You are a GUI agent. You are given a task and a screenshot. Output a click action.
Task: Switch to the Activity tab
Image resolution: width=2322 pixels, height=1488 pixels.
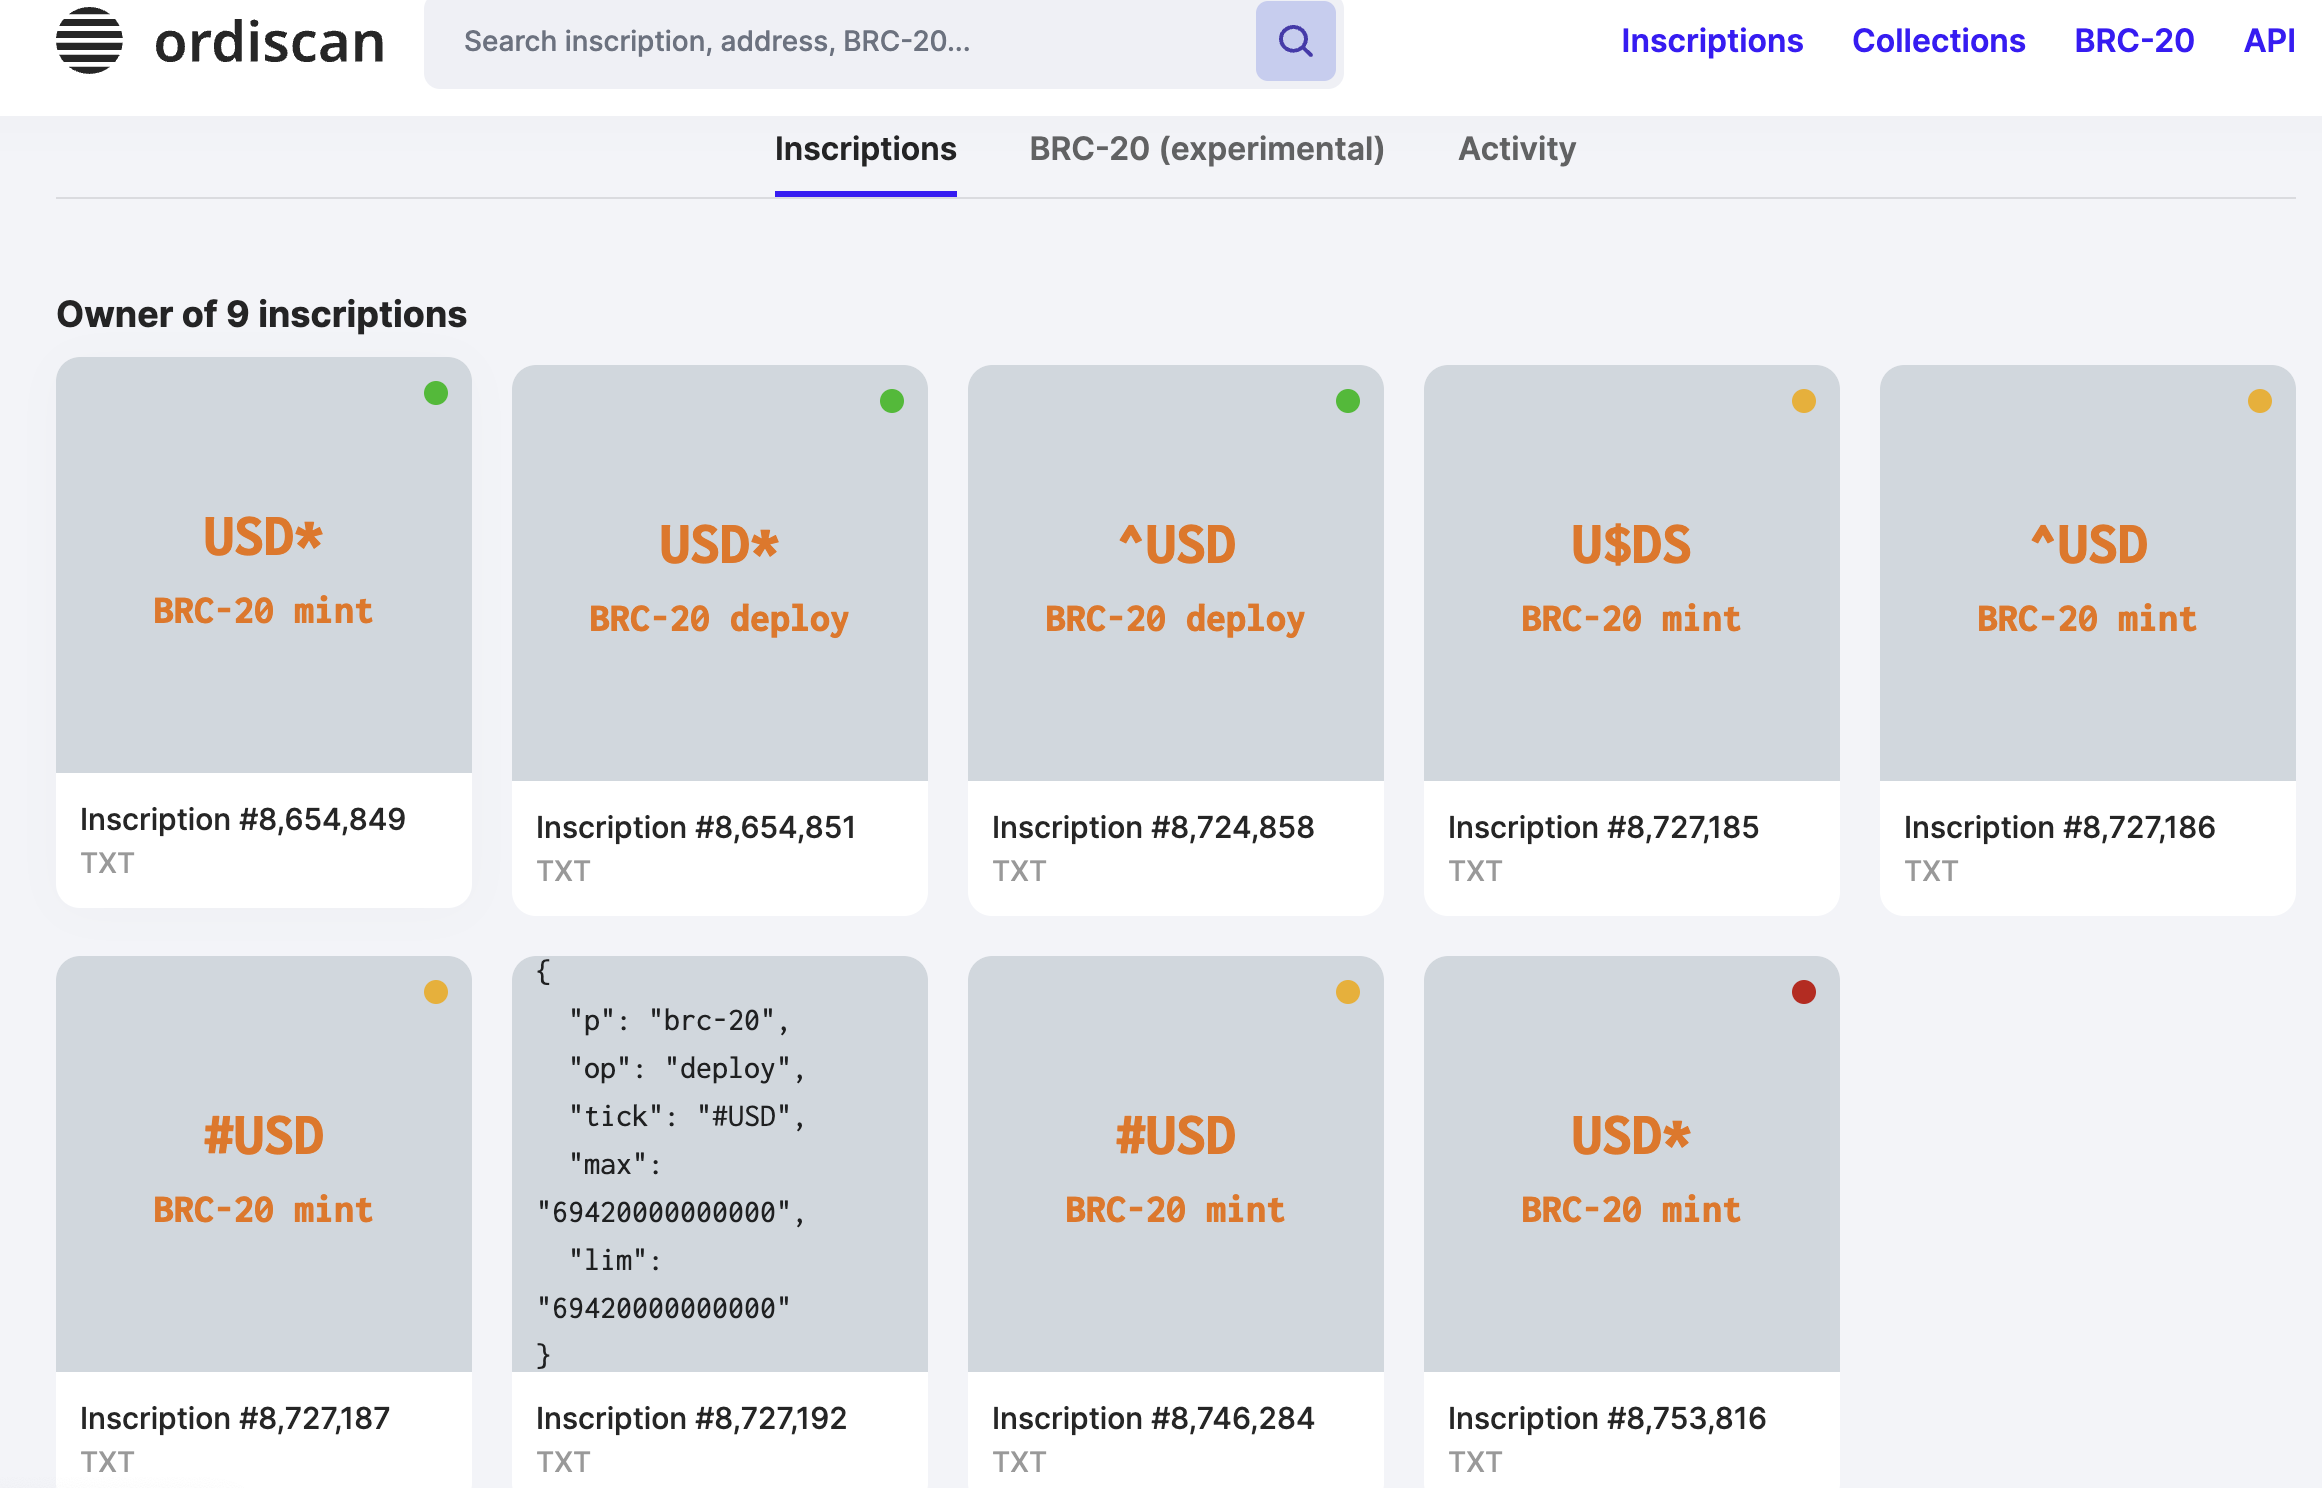click(1516, 149)
